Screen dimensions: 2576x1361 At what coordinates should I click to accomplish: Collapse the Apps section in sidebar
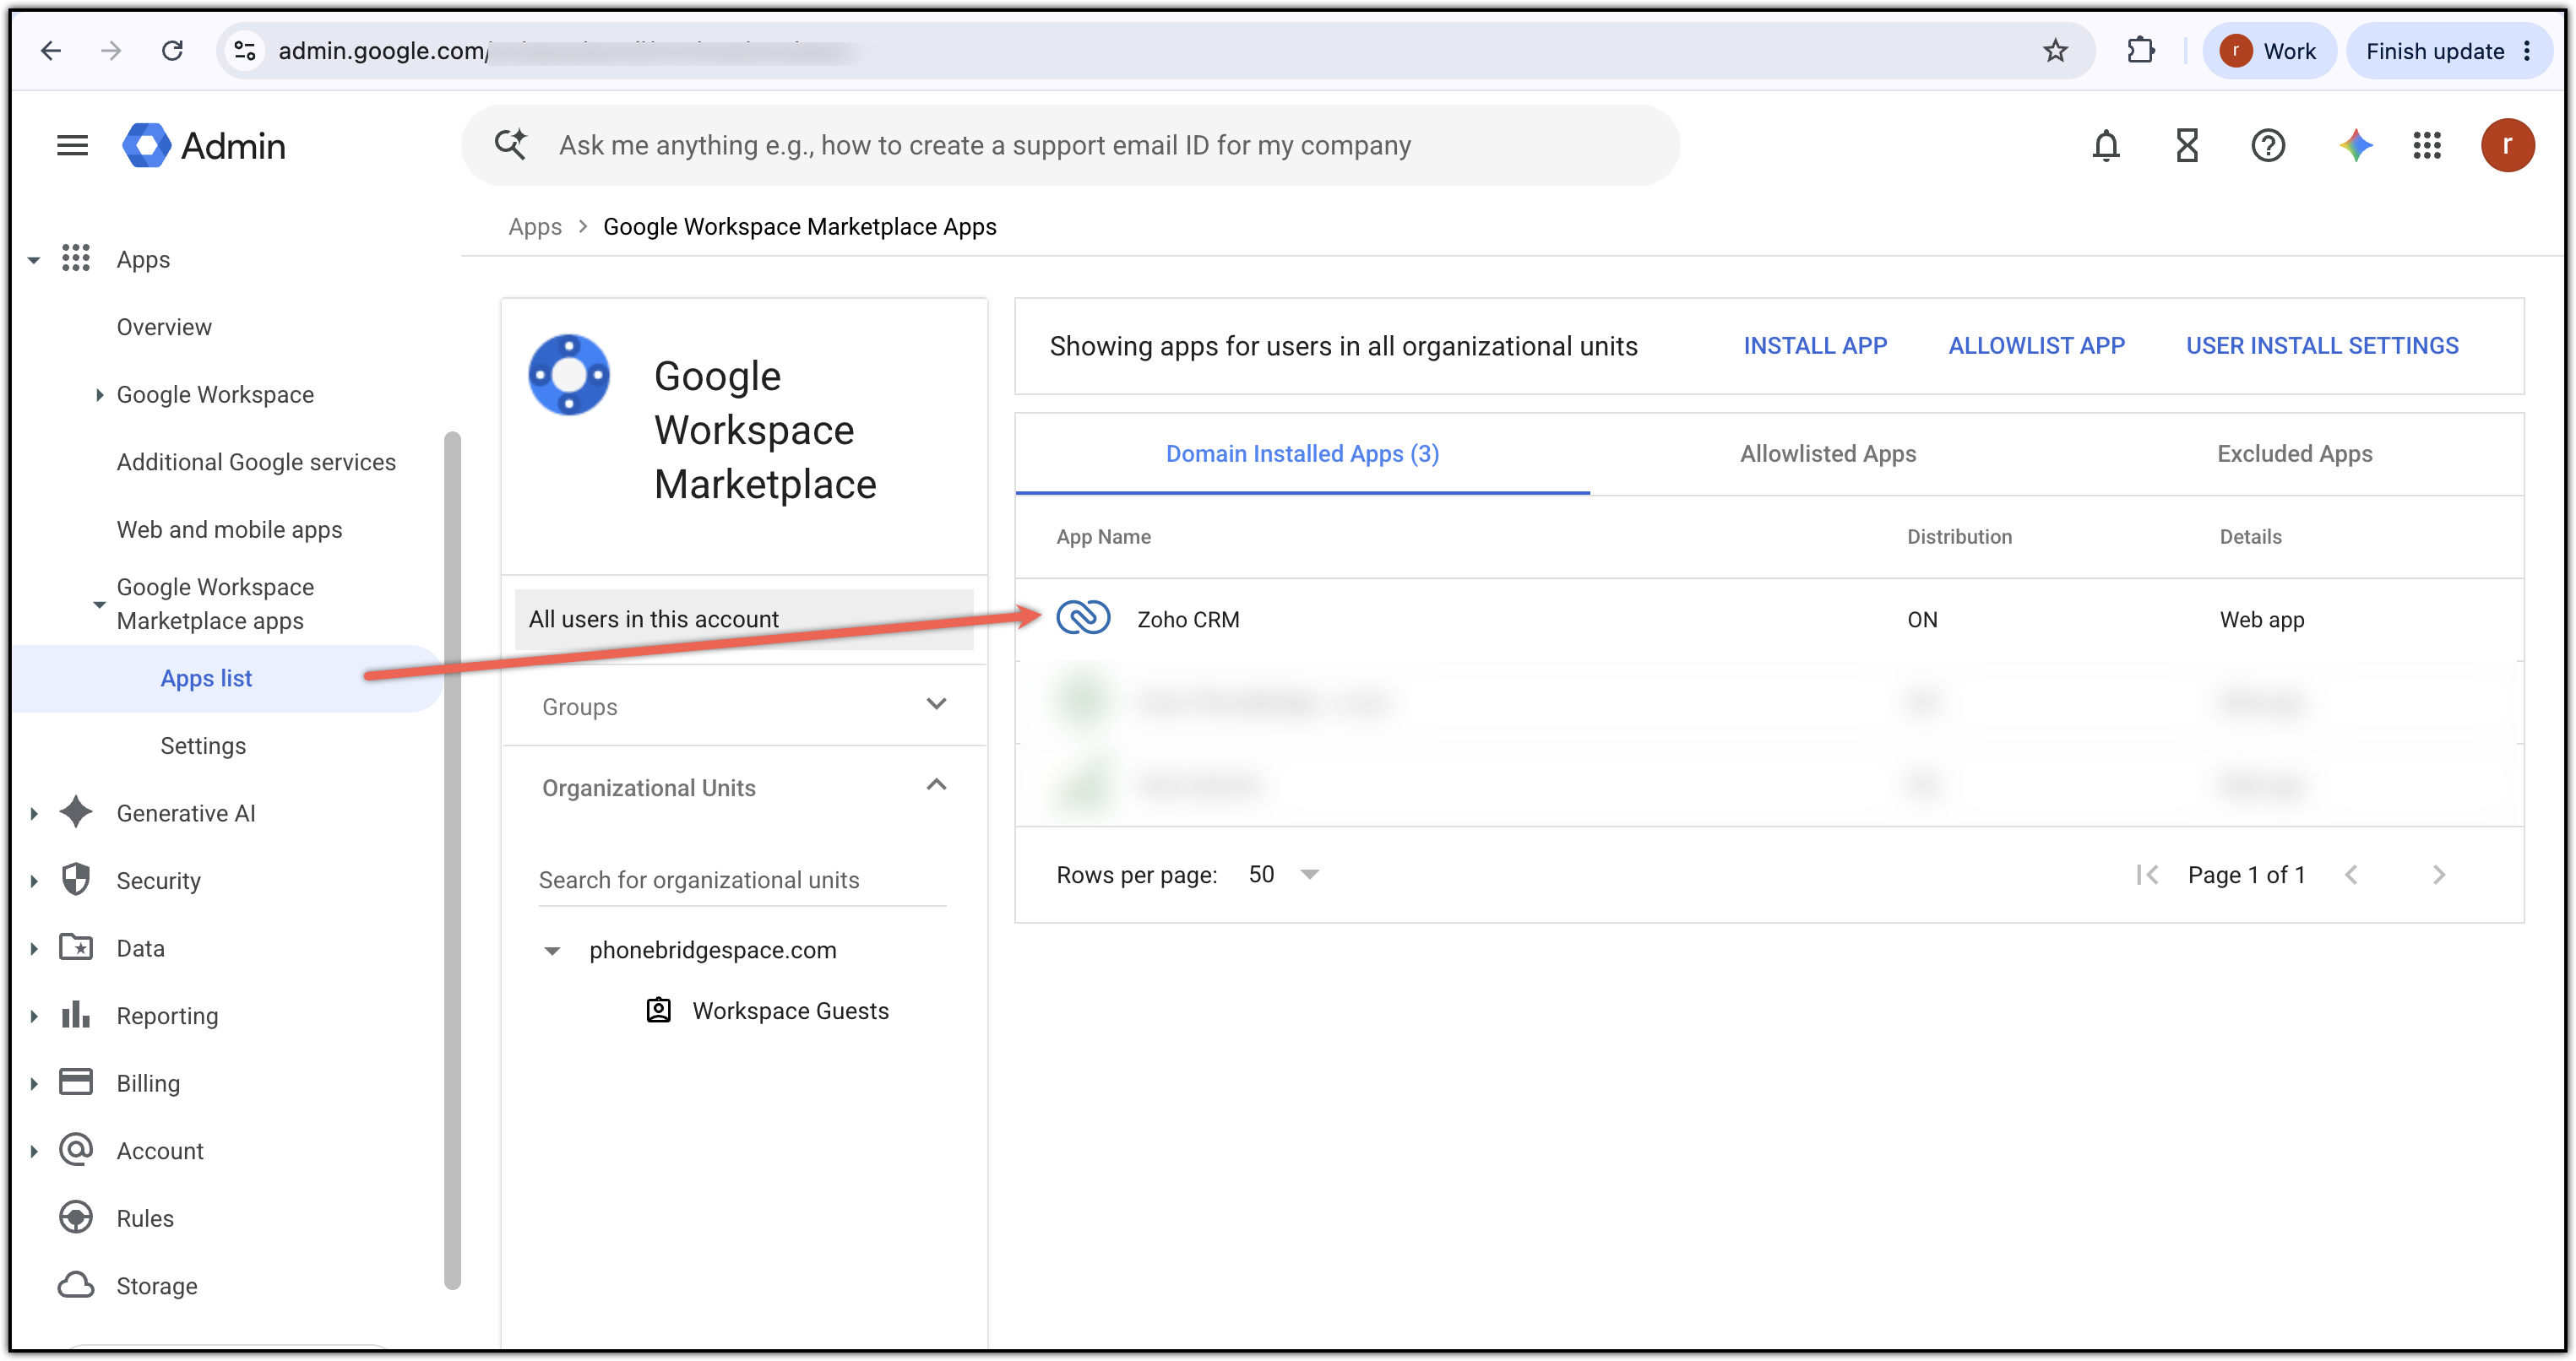(34, 260)
